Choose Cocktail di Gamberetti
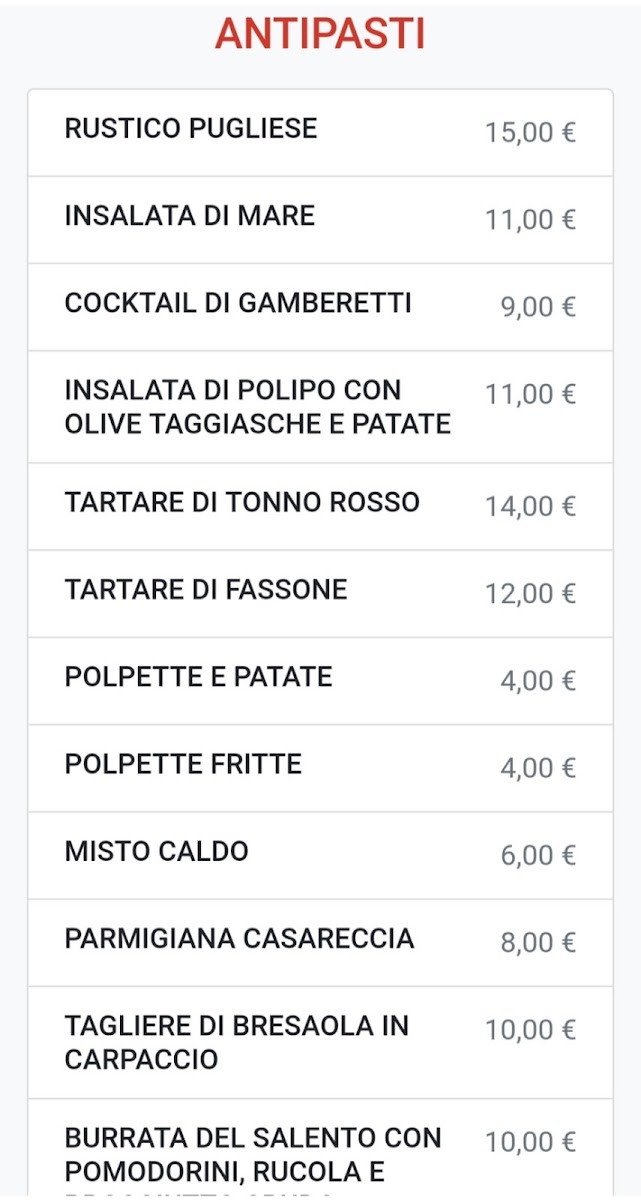The image size is (641, 1200). coord(238,304)
